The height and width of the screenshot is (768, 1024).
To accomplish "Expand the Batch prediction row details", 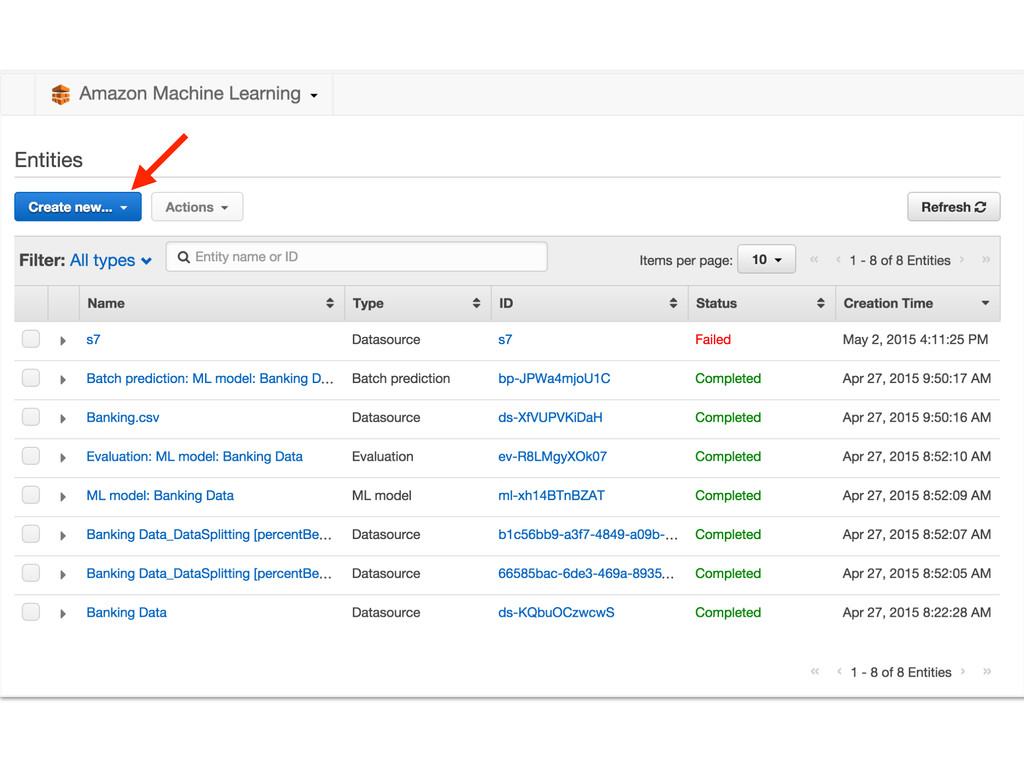I will coord(63,379).
